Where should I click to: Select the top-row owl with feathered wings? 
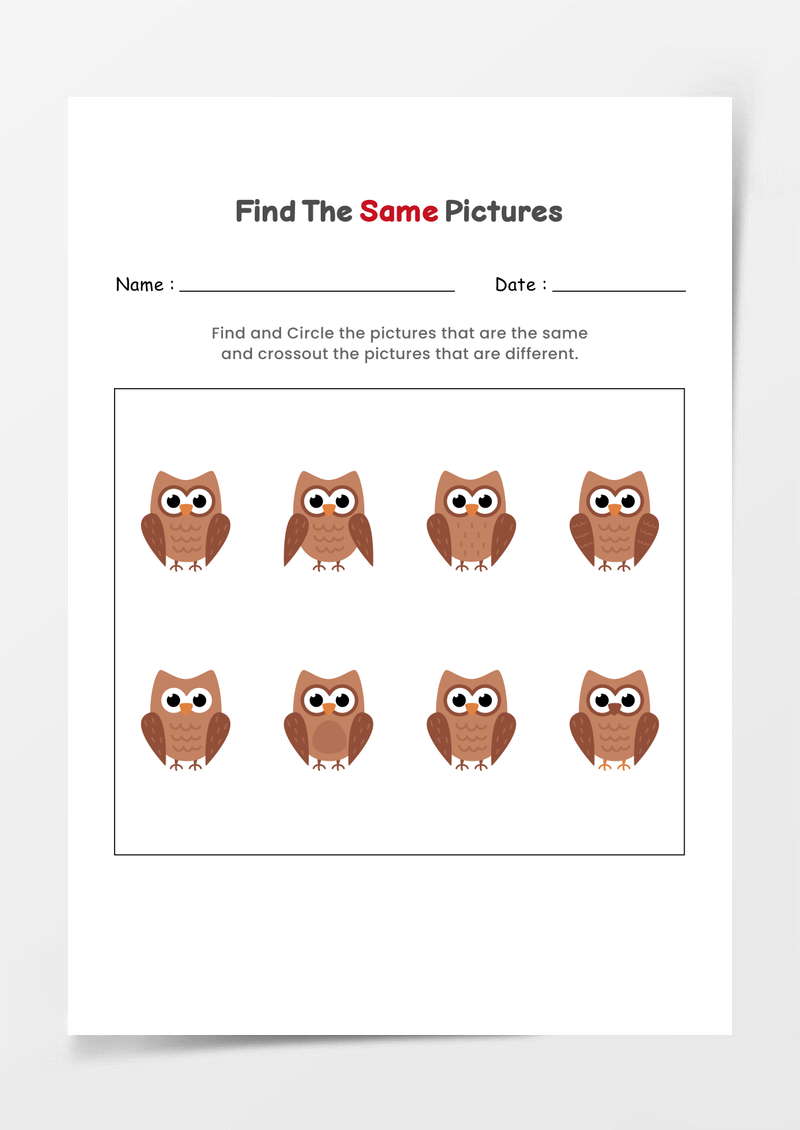[x=614, y=520]
